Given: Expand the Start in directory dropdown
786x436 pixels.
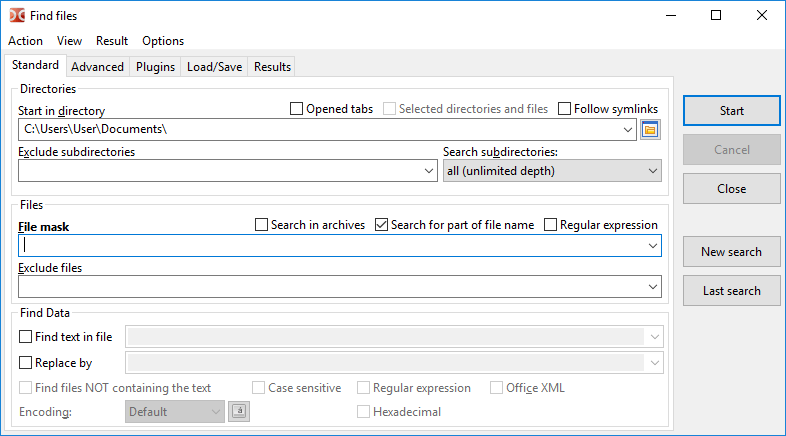Looking at the screenshot, I should (x=626, y=129).
